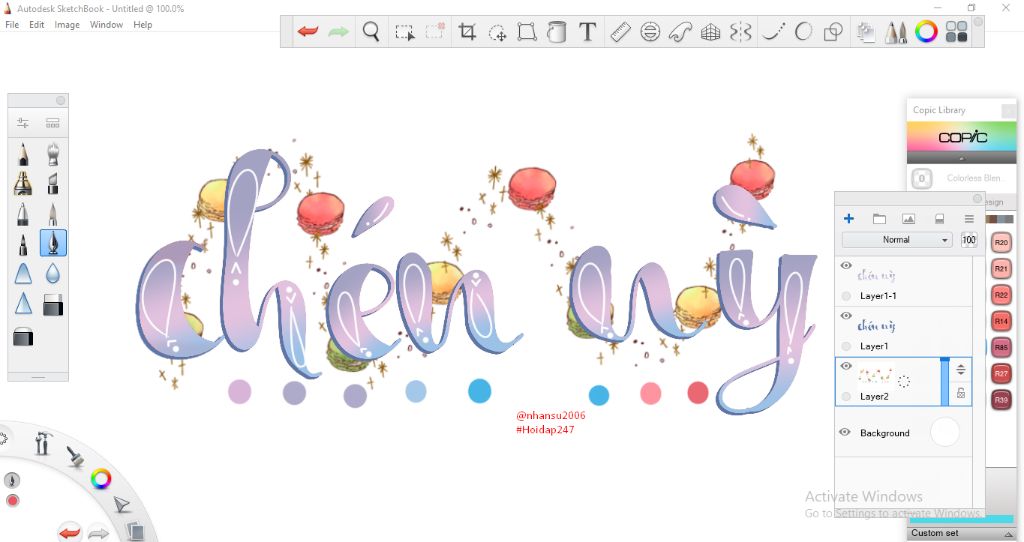Select the Distort transform tool
Image resolution: width=1024 pixels, height=542 pixels.
(x=526, y=32)
